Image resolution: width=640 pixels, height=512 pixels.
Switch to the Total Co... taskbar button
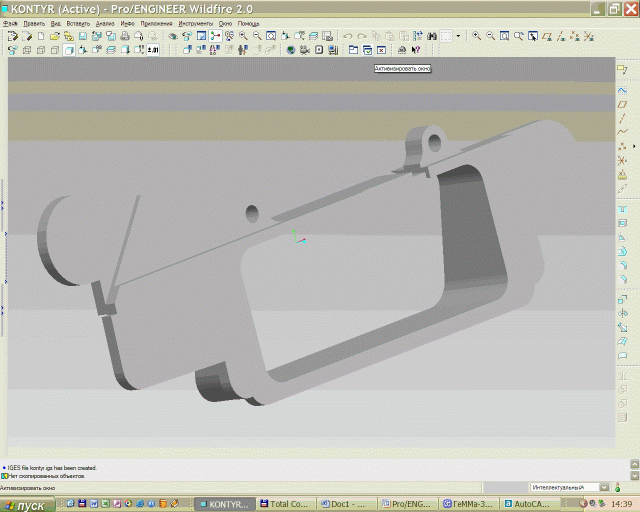coord(286,504)
